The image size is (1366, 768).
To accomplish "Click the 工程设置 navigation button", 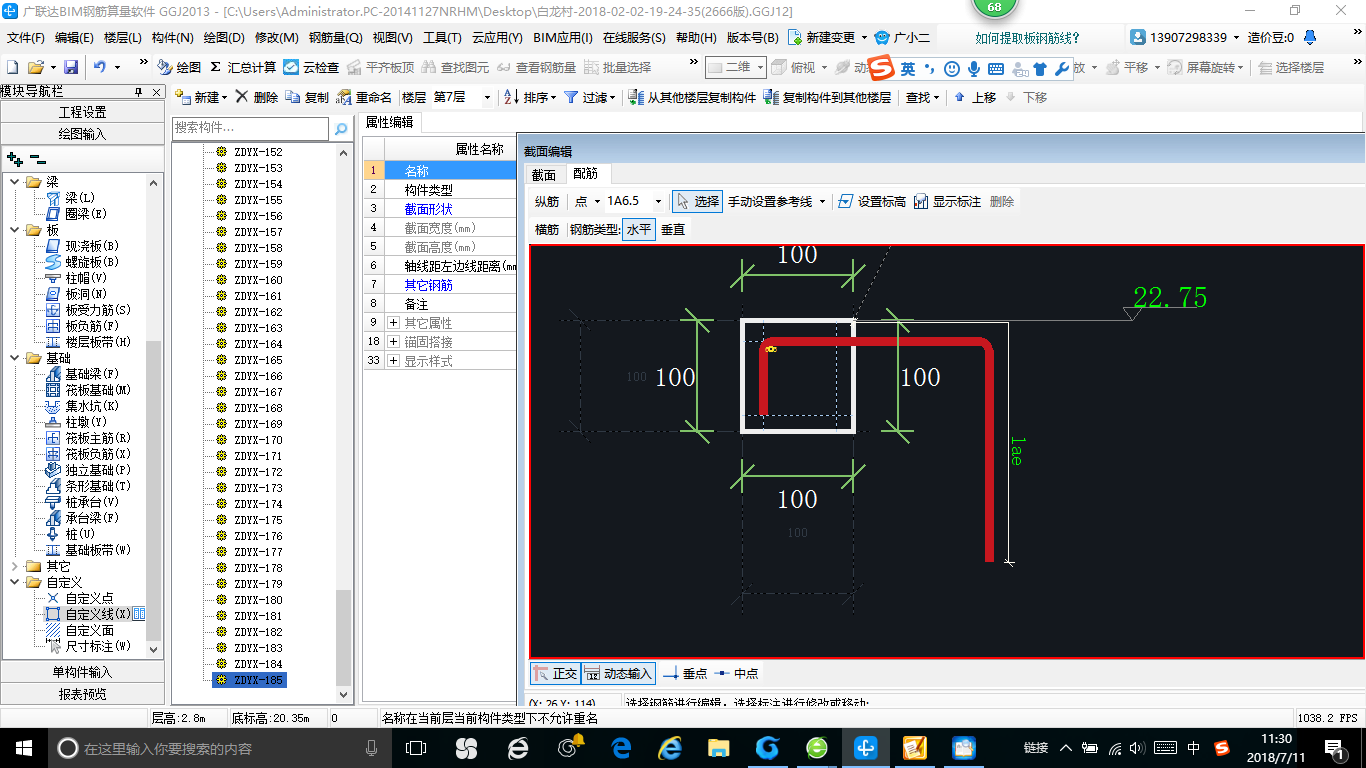I will click(82, 112).
